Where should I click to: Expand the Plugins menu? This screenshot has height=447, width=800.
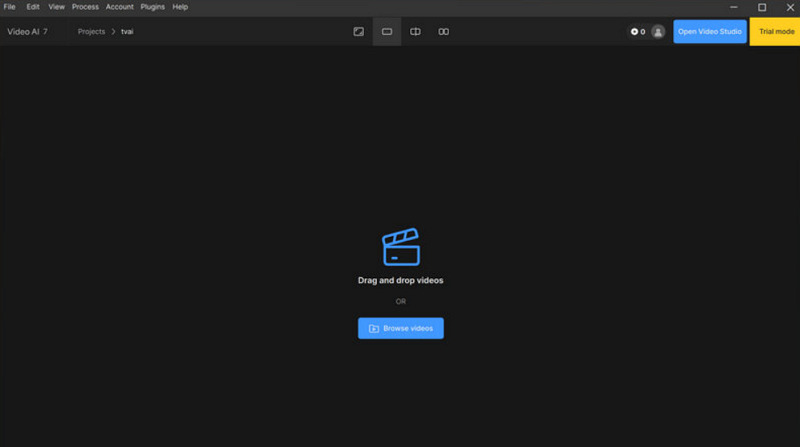(x=152, y=7)
